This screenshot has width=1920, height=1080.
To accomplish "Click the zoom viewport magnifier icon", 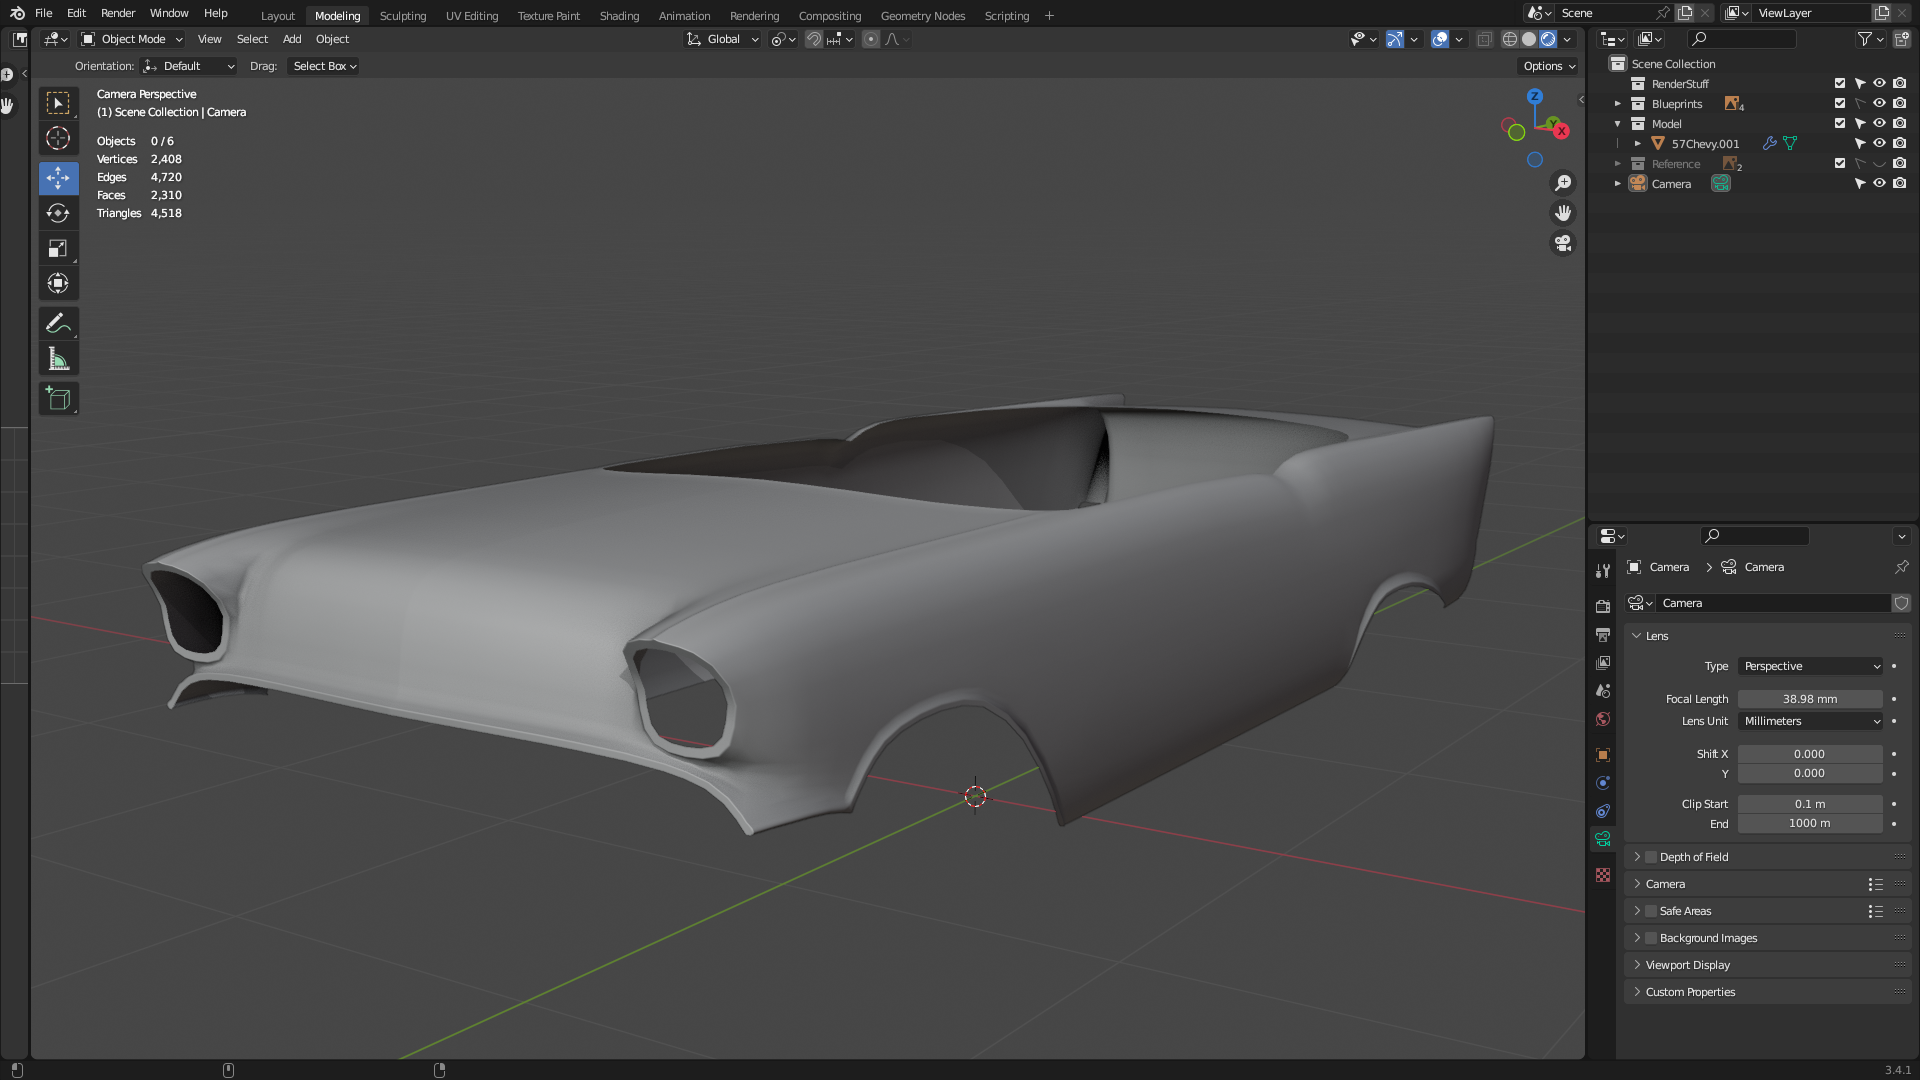I will 1562,183.
